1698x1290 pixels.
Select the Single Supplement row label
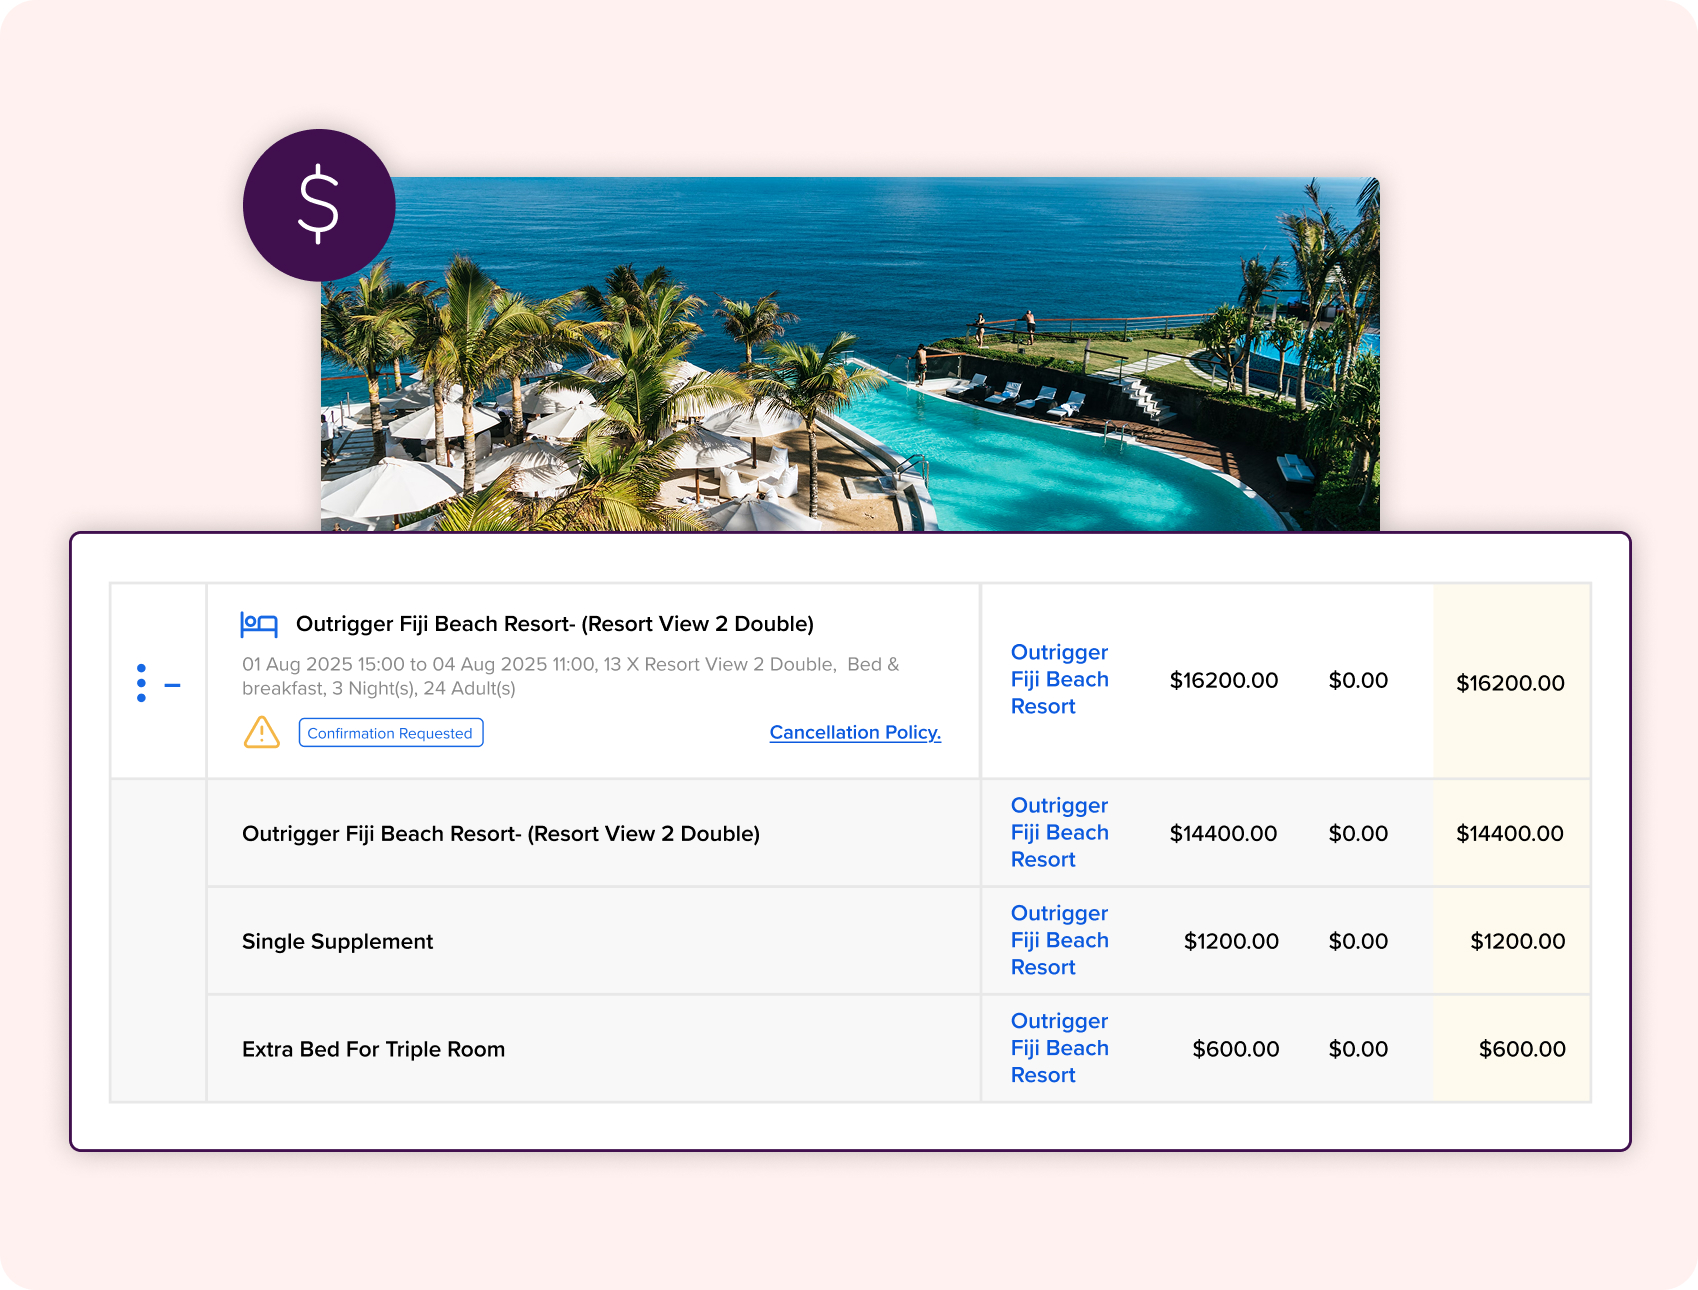coord(337,942)
